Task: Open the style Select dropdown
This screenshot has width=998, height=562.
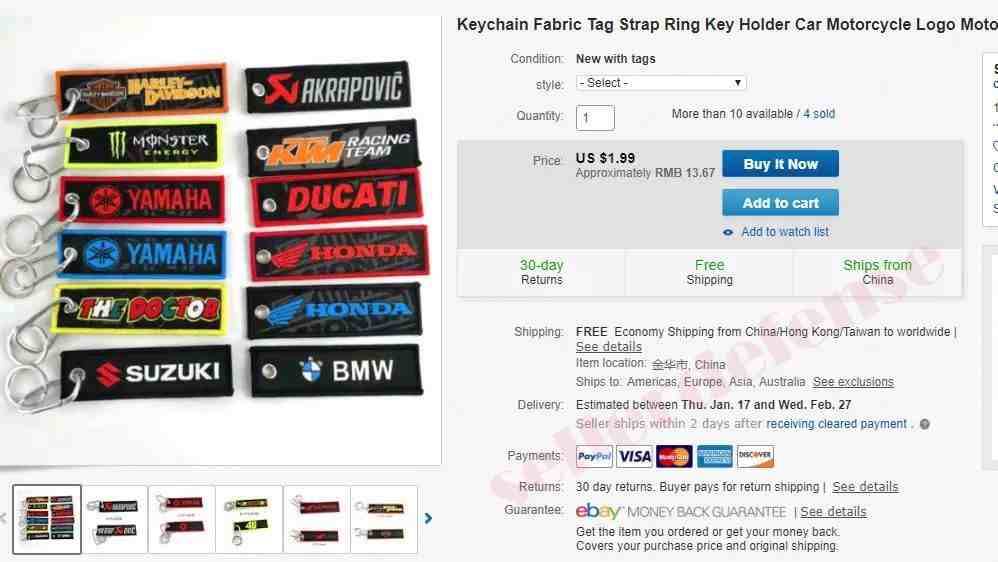Action: [661, 83]
